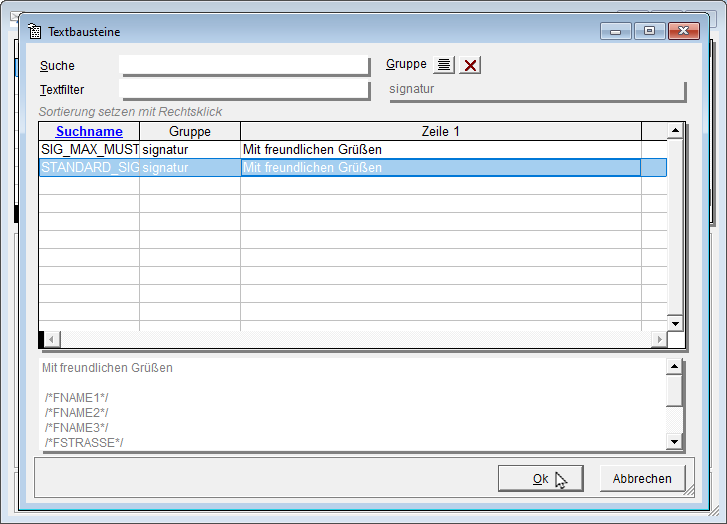
Task: Select the STANDARD_SIG row name cell
Action: click(x=89, y=167)
